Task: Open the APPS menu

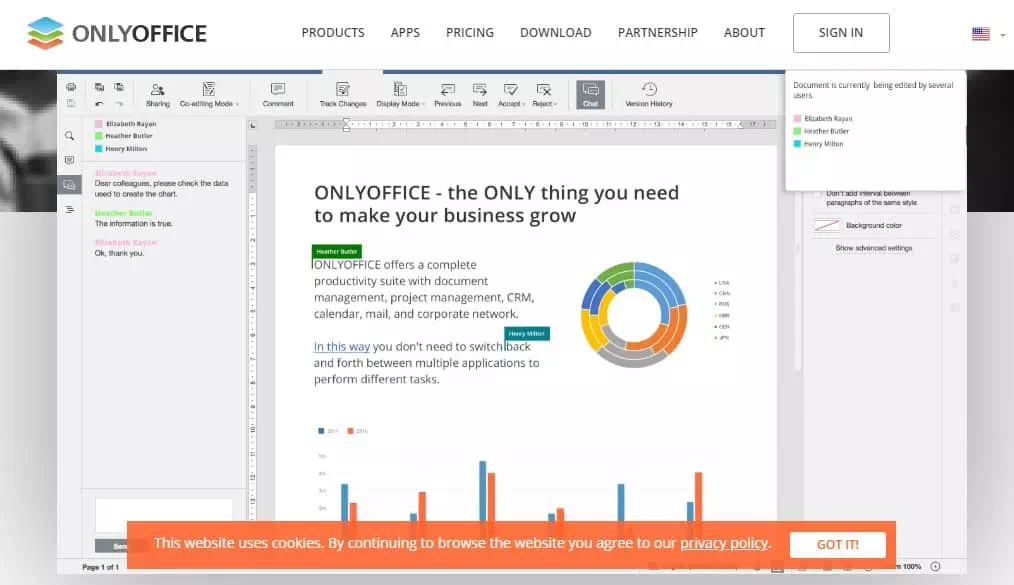Action: (x=405, y=32)
